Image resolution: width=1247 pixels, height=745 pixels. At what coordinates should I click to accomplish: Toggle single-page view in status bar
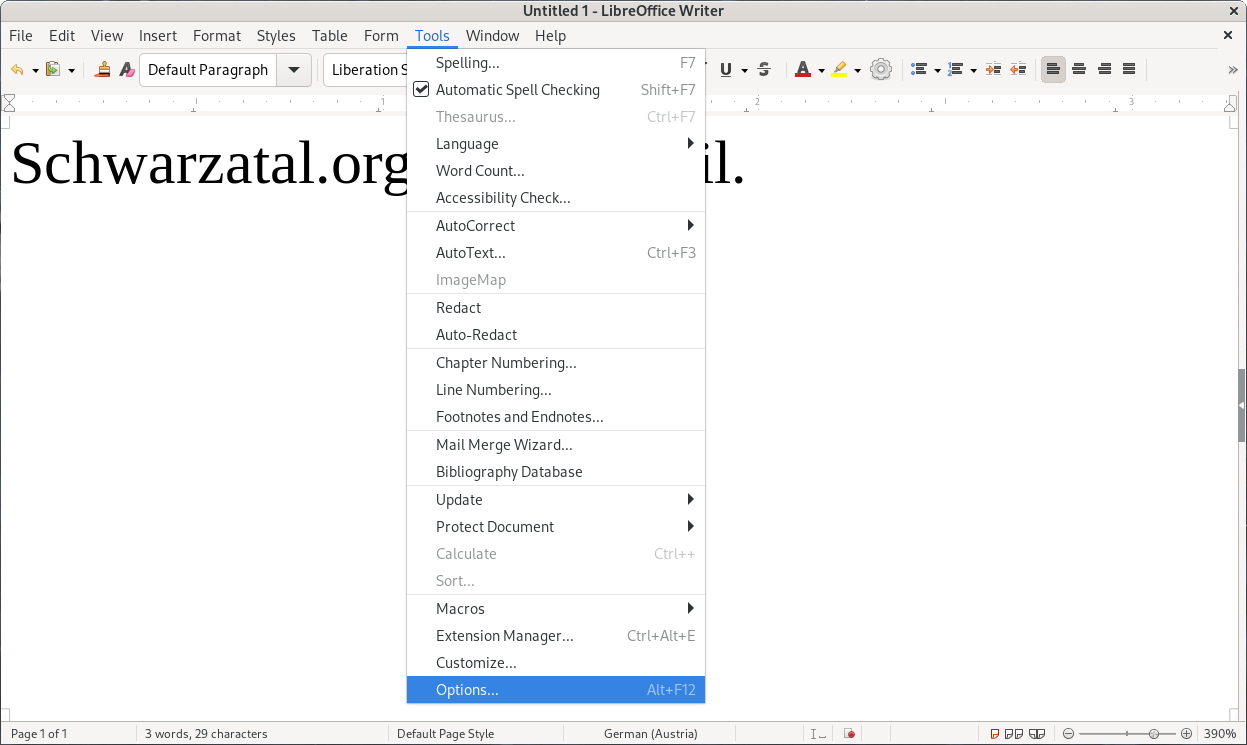(x=996, y=734)
